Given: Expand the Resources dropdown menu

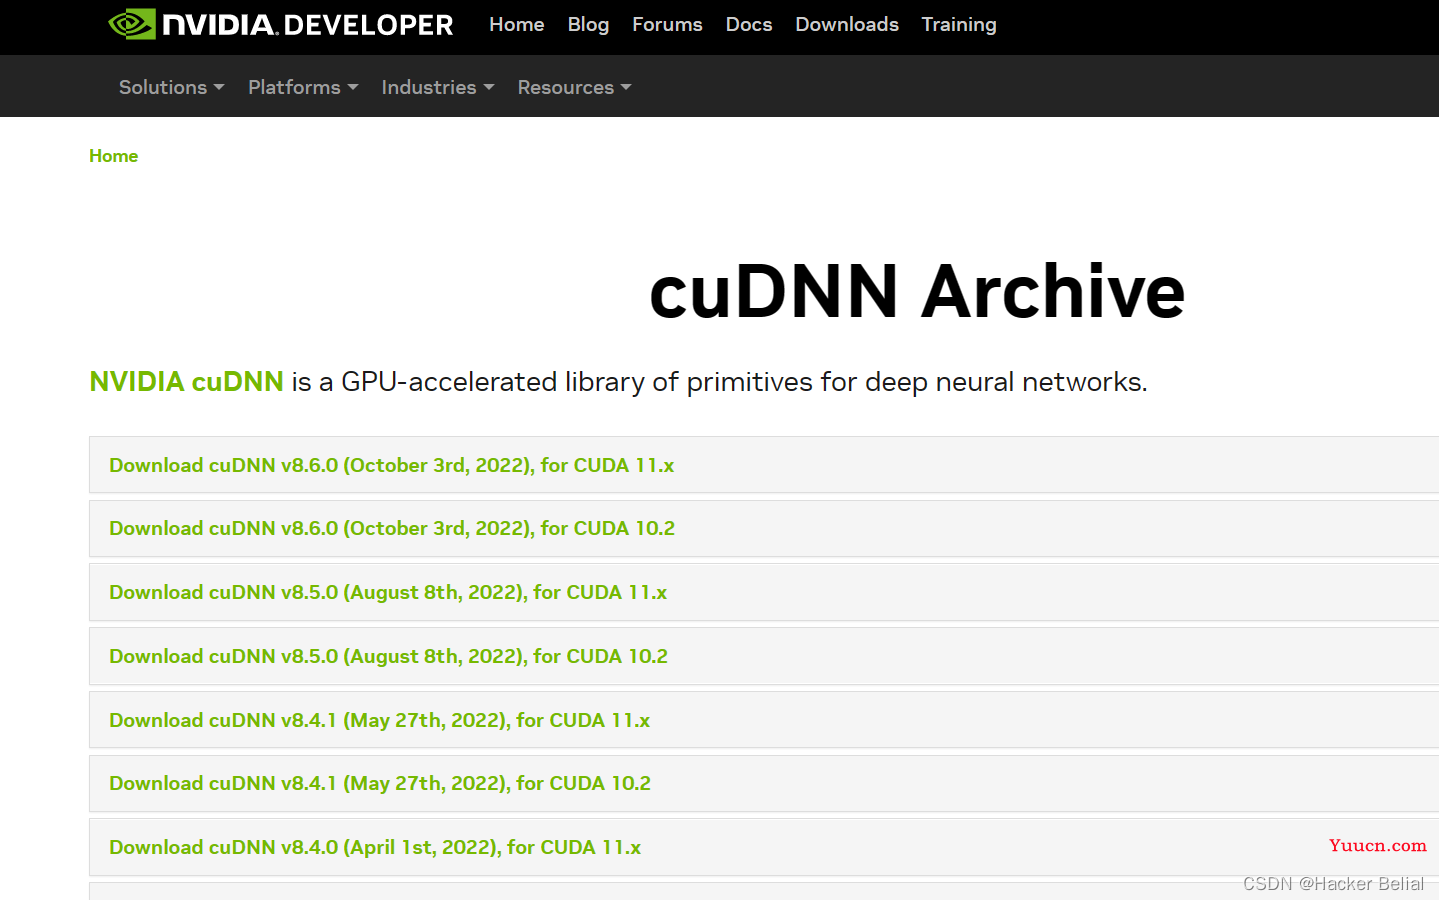Looking at the screenshot, I should point(574,87).
